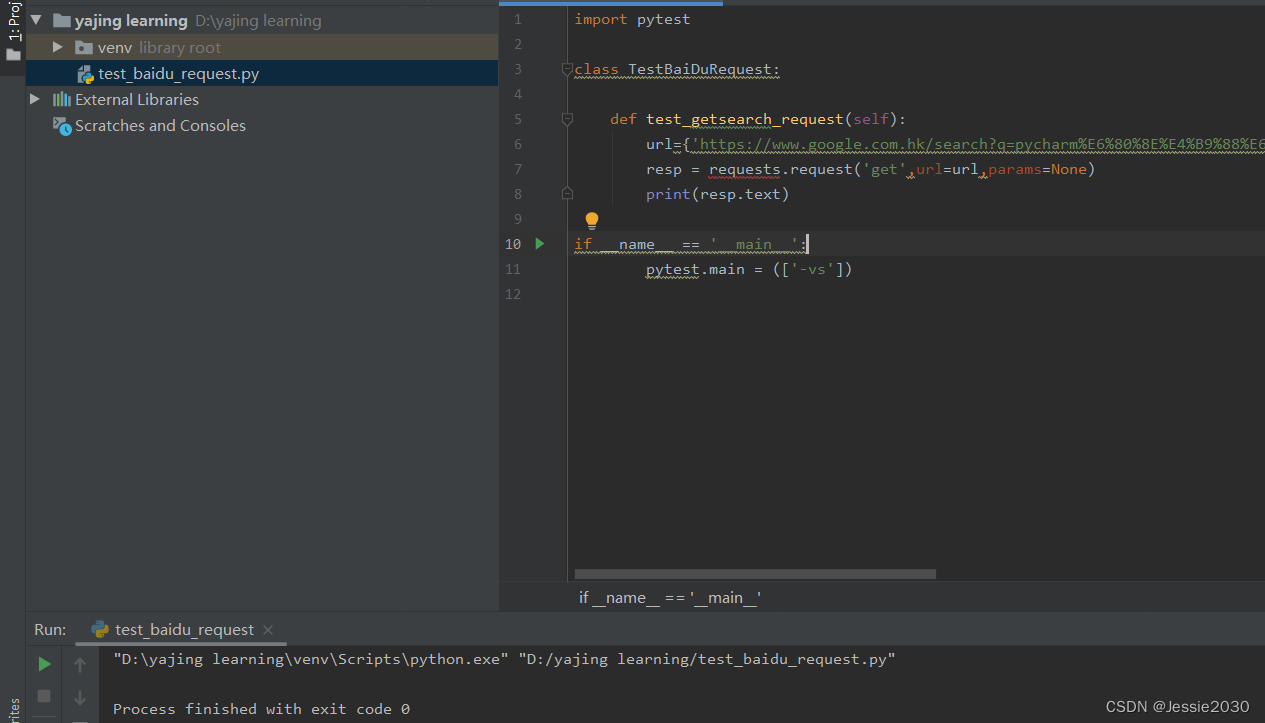Click the yellow lightbulb quick-fix icon

coord(592,219)
